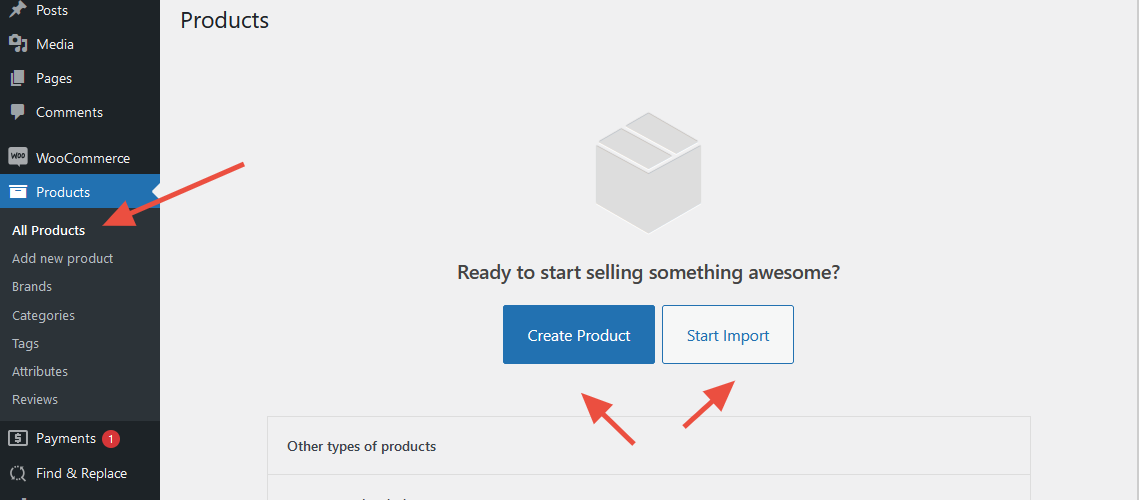Screen dimensions: 1139x500
Task: Click the Products archive icon
Action: 17,192
